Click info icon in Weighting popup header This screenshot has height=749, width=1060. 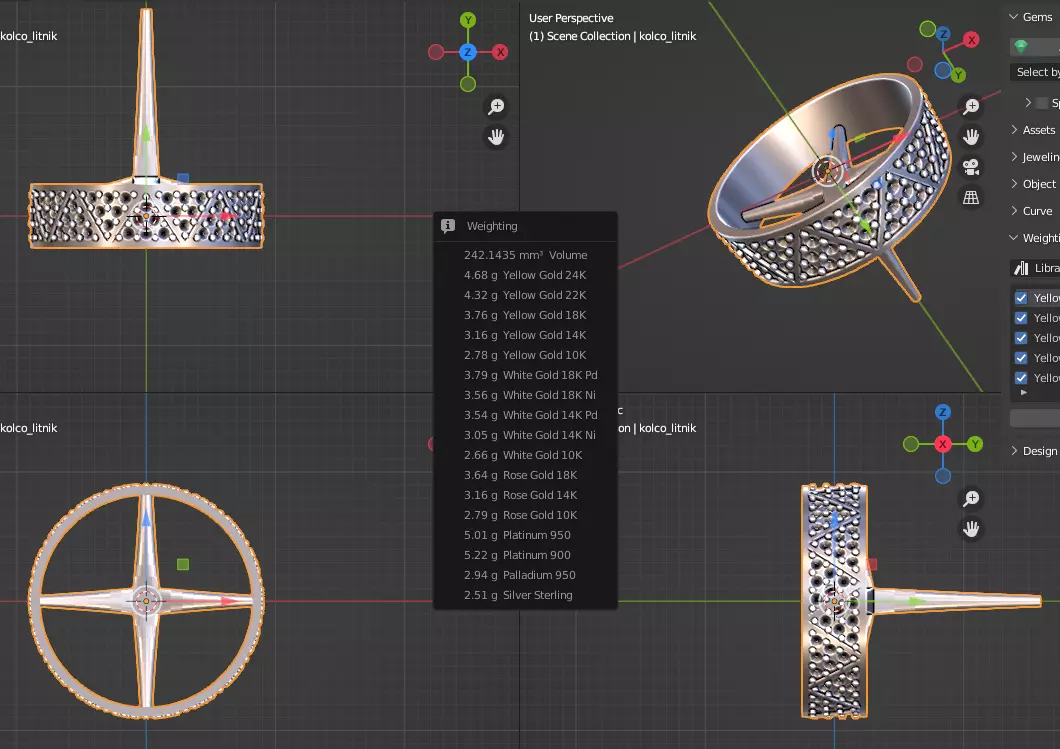(x=448, y=226)
